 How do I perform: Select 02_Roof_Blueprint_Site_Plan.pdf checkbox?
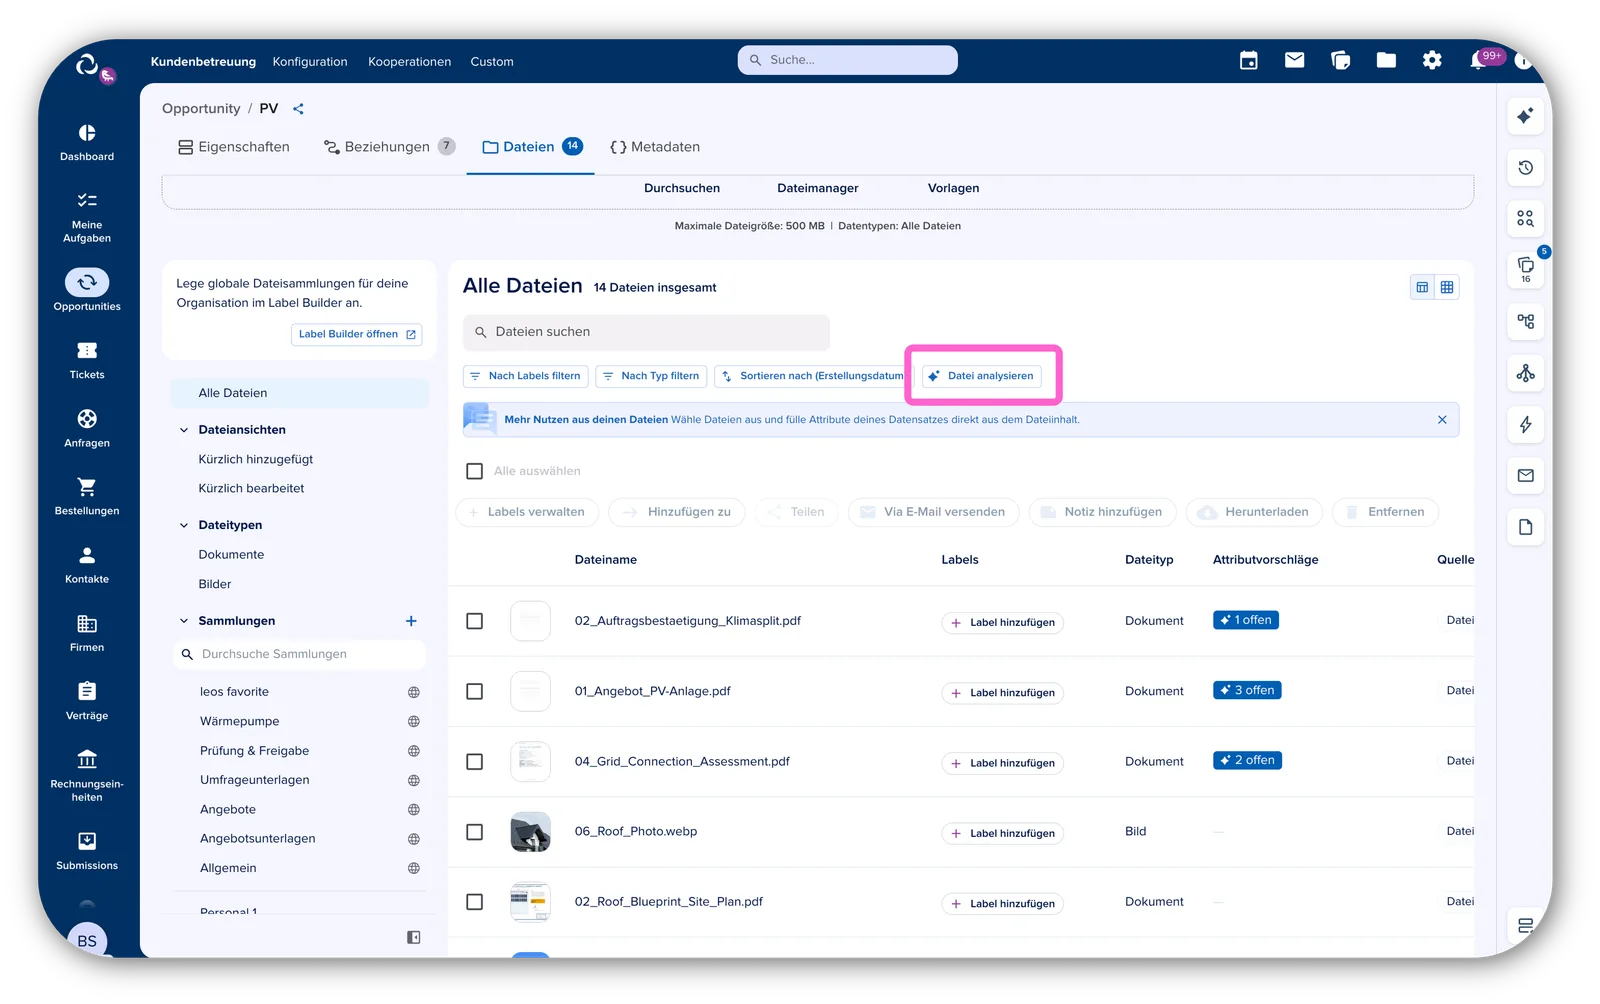click(475, 902)
